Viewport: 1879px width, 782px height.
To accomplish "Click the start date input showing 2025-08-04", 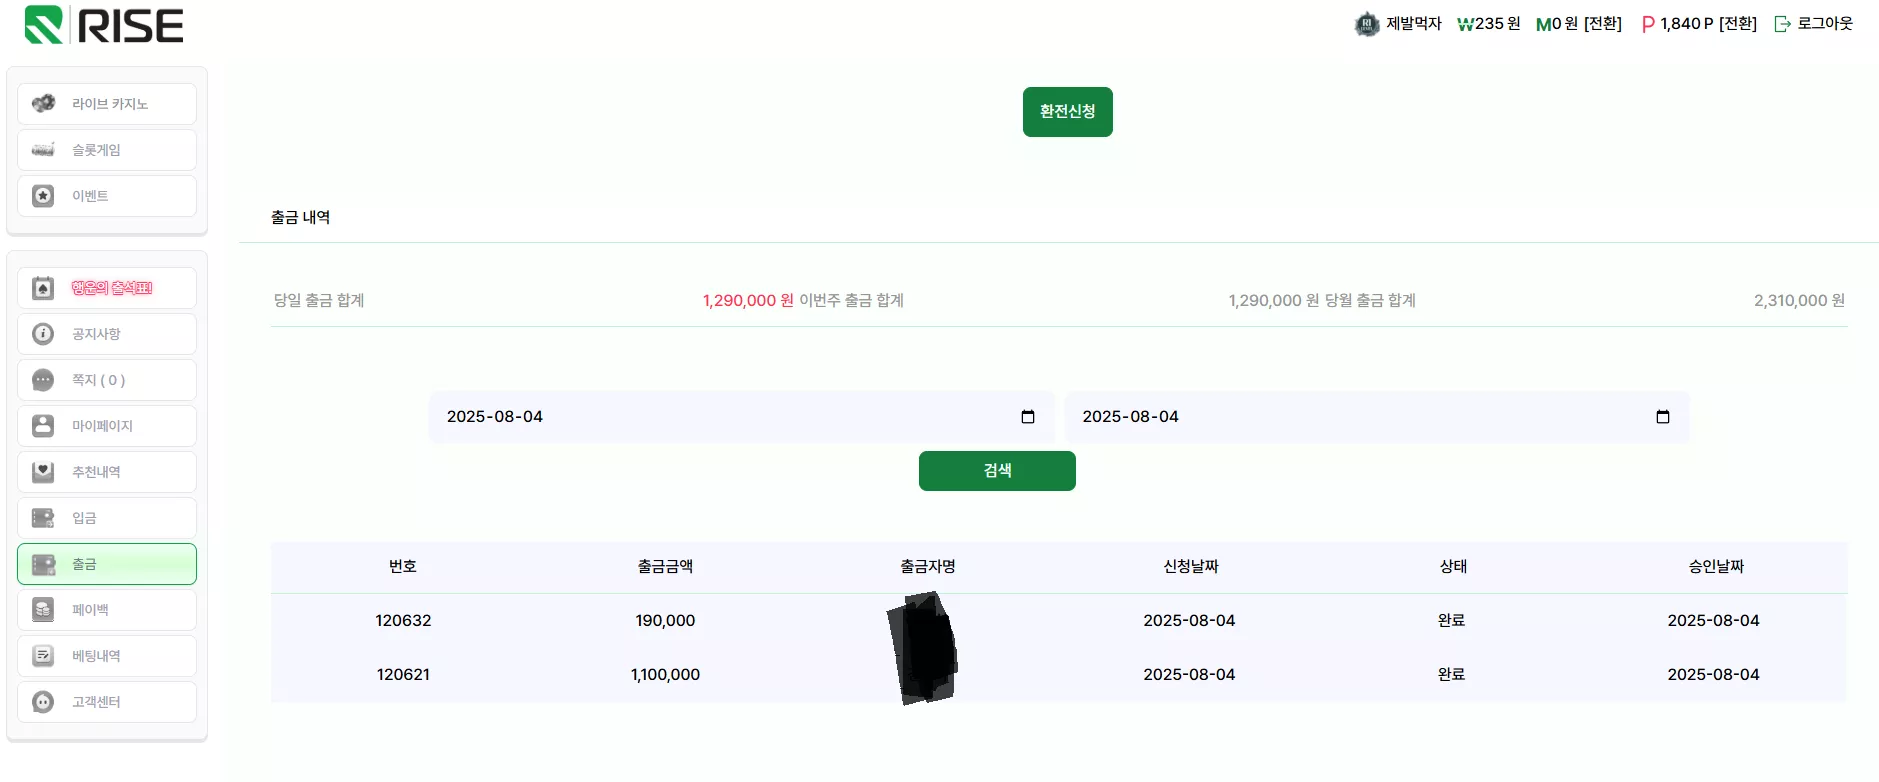I will click(x=741, y=417).
